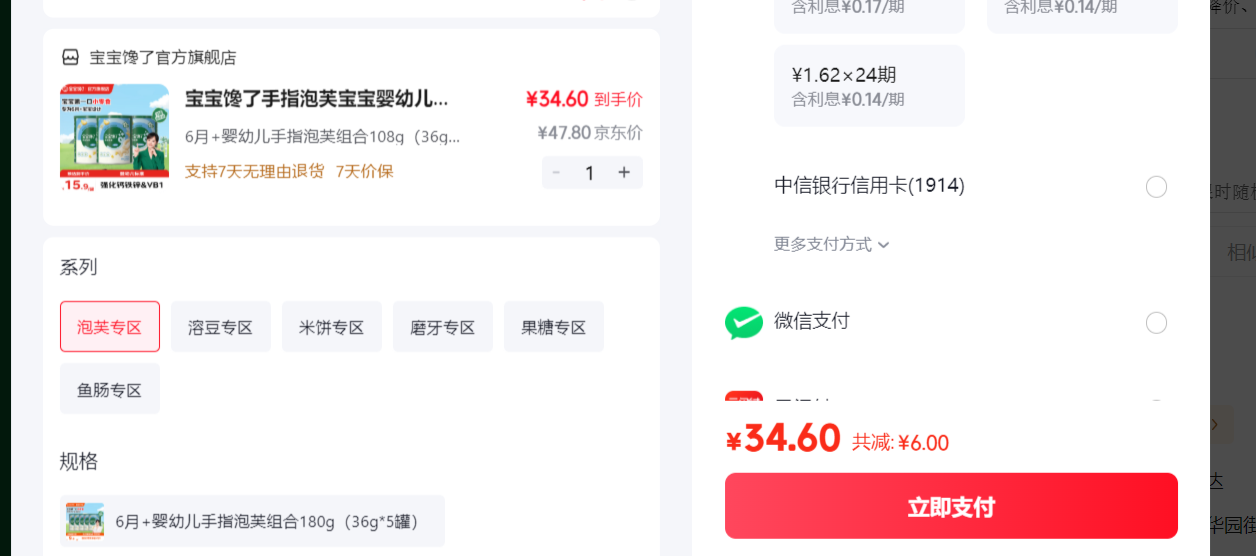Select the 鱼肠专区 series option

(x=110, y=389)
